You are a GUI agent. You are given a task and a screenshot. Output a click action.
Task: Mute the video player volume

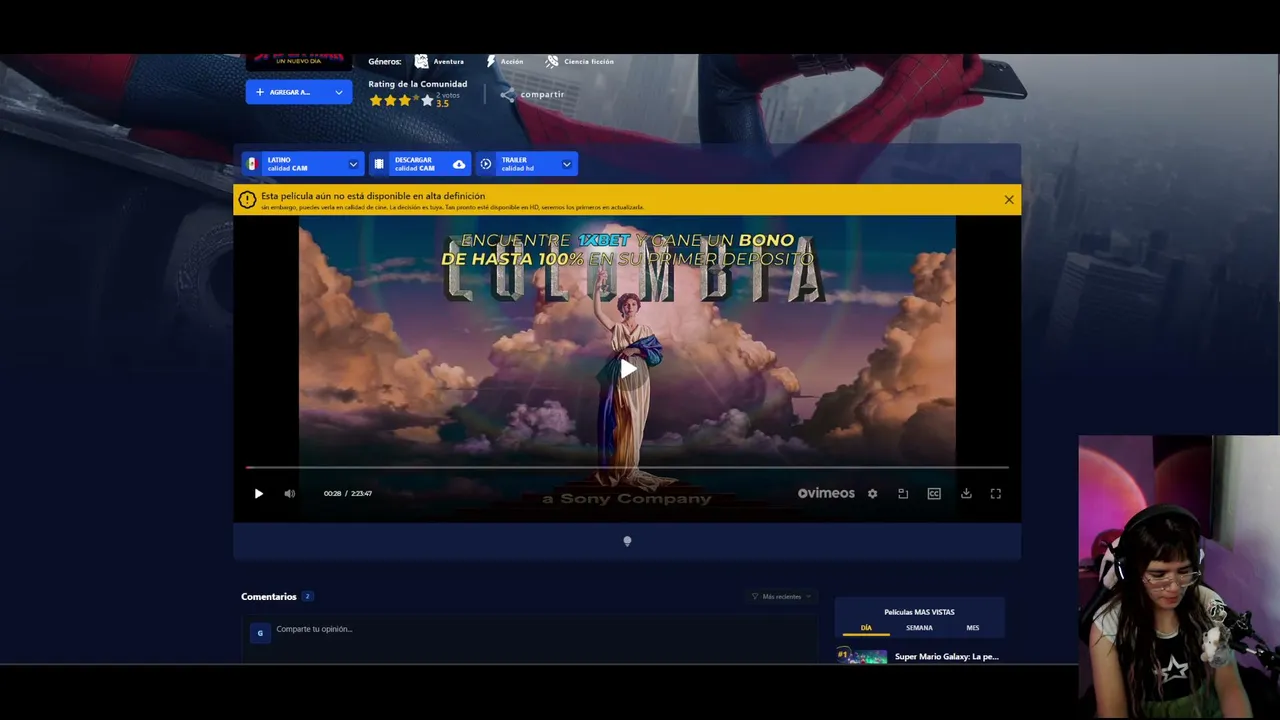click(289, 493)
